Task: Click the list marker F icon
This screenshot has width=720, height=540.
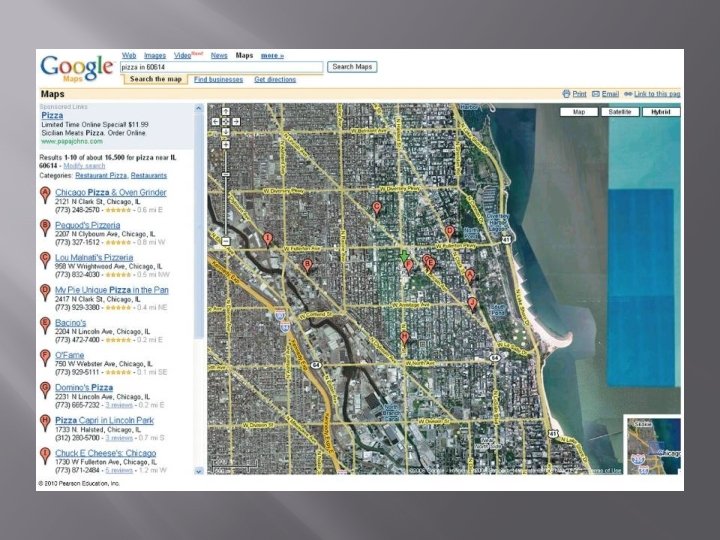Action: pyautogui.click(x=45, y=358)
